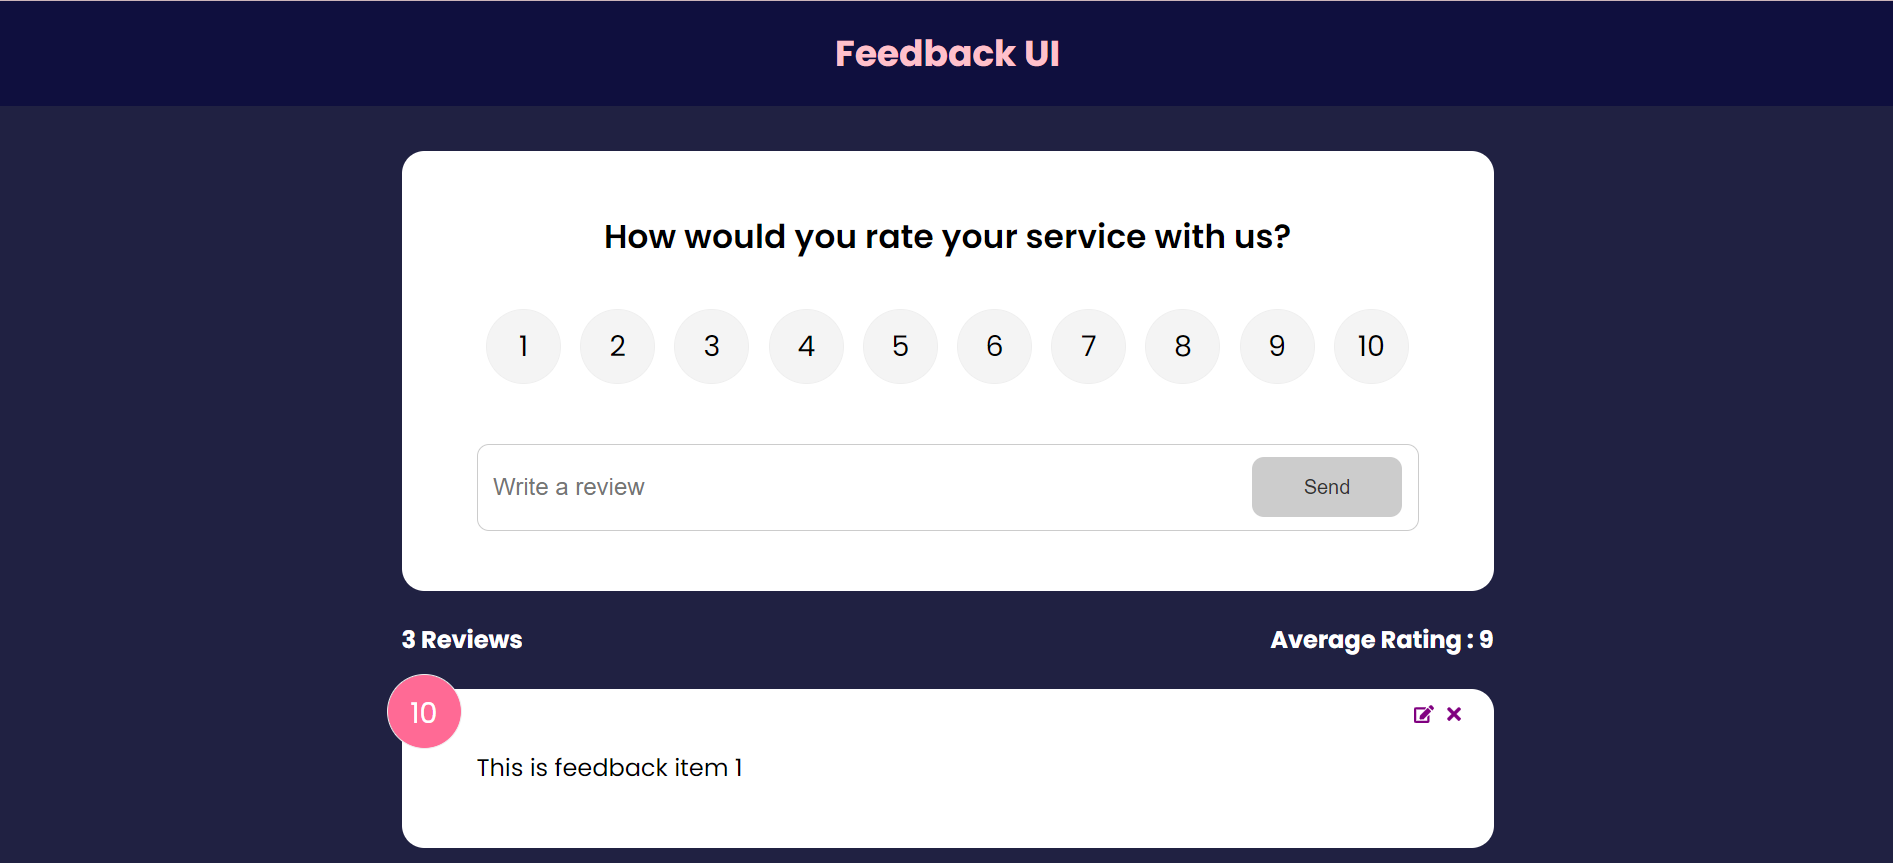Choose rating 6 on the scale
Screen dimensions: 1893x863
pos(994,346)
